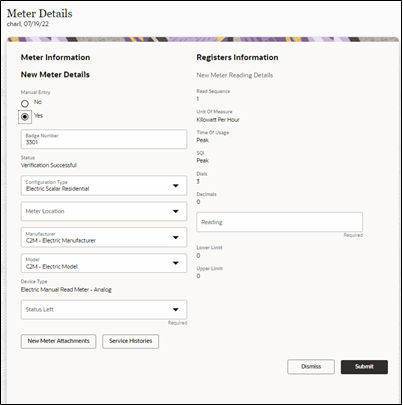Click into the Reading input field

click(279, 222)
